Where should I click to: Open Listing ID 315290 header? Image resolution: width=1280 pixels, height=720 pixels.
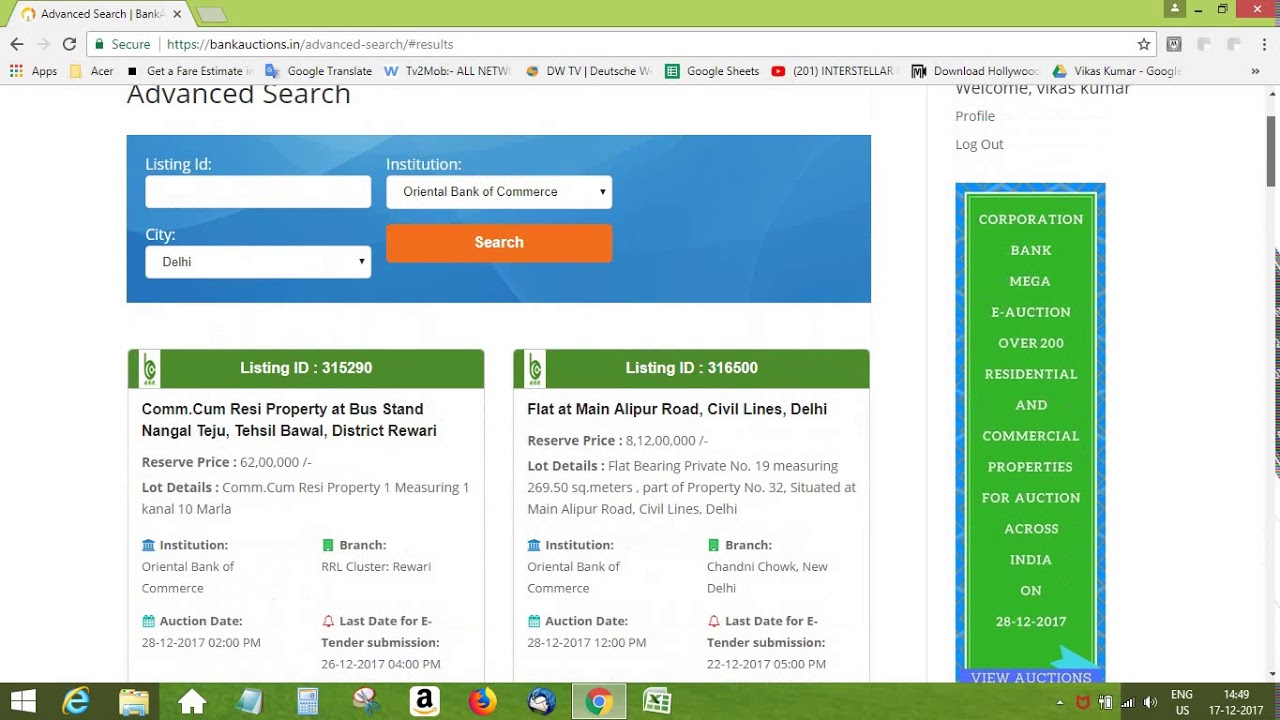pyautogui.click(x=306, y=368)
